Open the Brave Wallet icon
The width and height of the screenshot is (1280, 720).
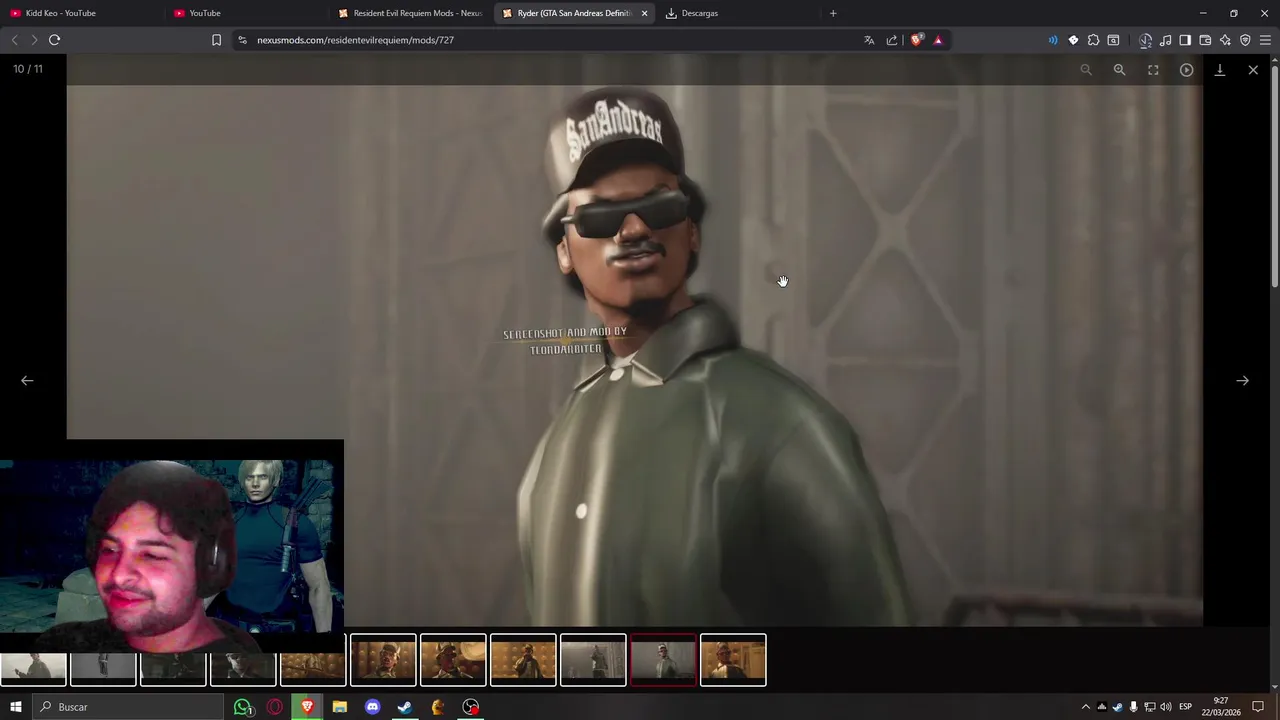pos(1205,40)
